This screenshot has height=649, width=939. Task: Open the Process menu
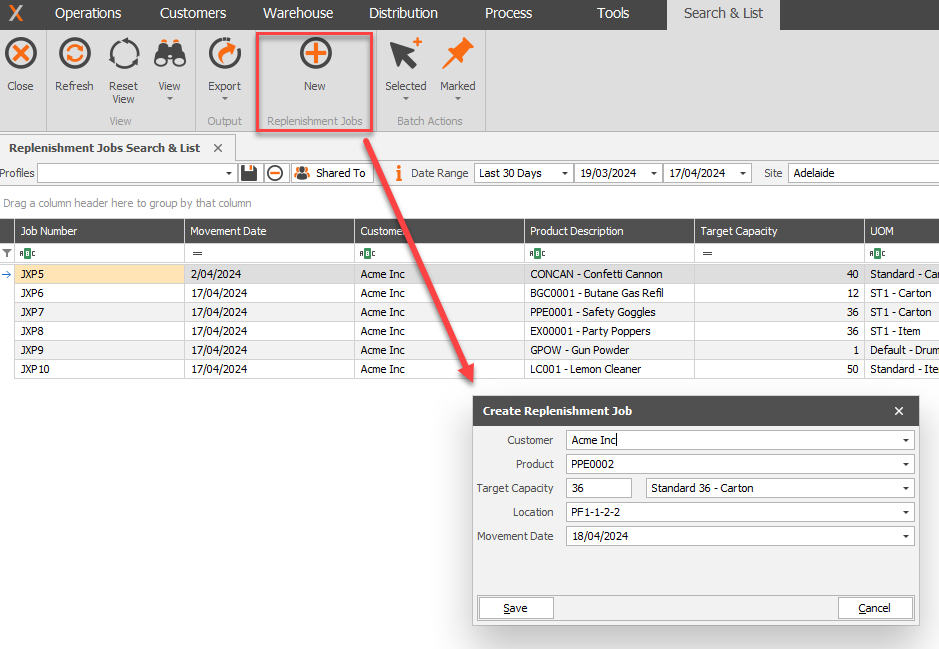coord(508,13)
